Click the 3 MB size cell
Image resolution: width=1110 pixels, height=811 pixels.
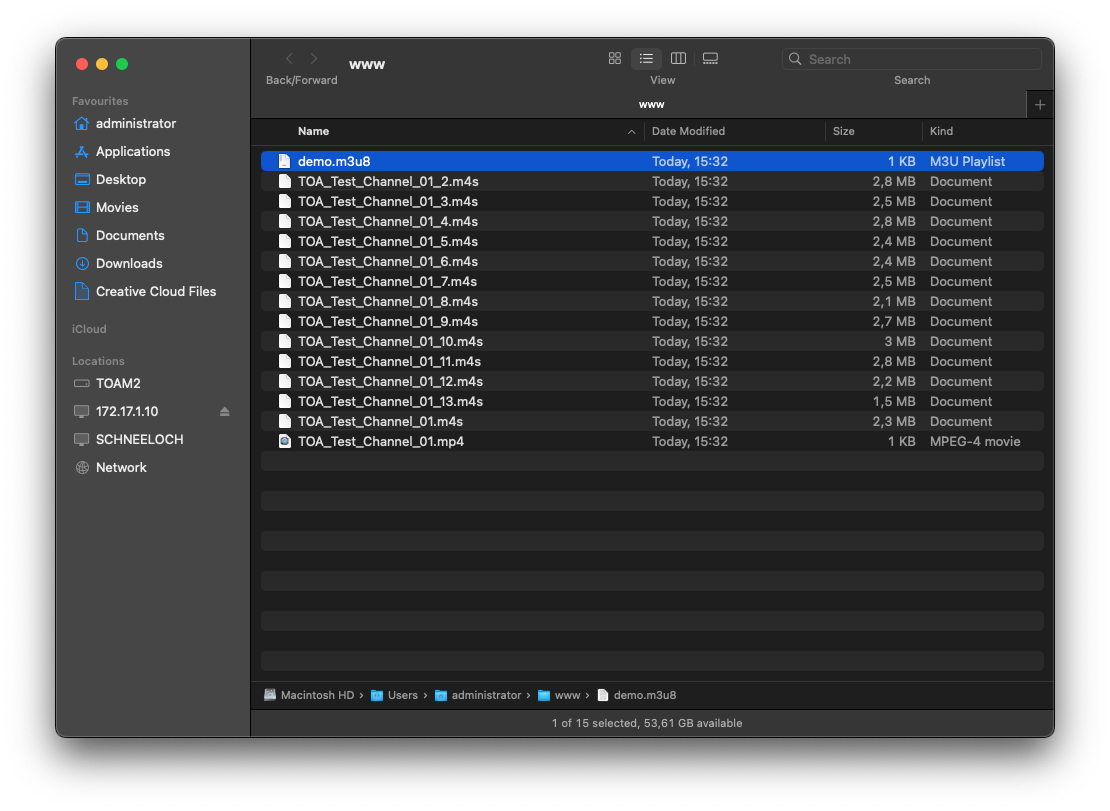900,342
